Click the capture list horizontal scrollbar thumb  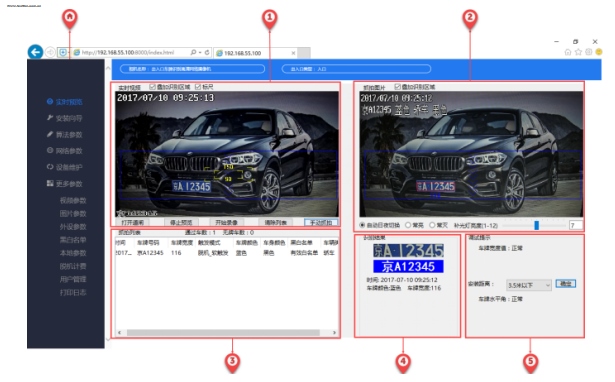(223, 333)
